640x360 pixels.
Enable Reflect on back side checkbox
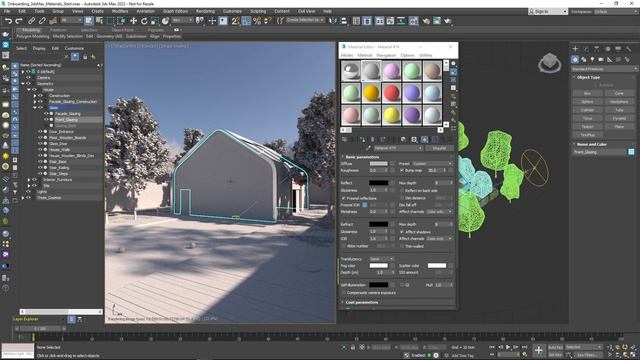[402, 191]
